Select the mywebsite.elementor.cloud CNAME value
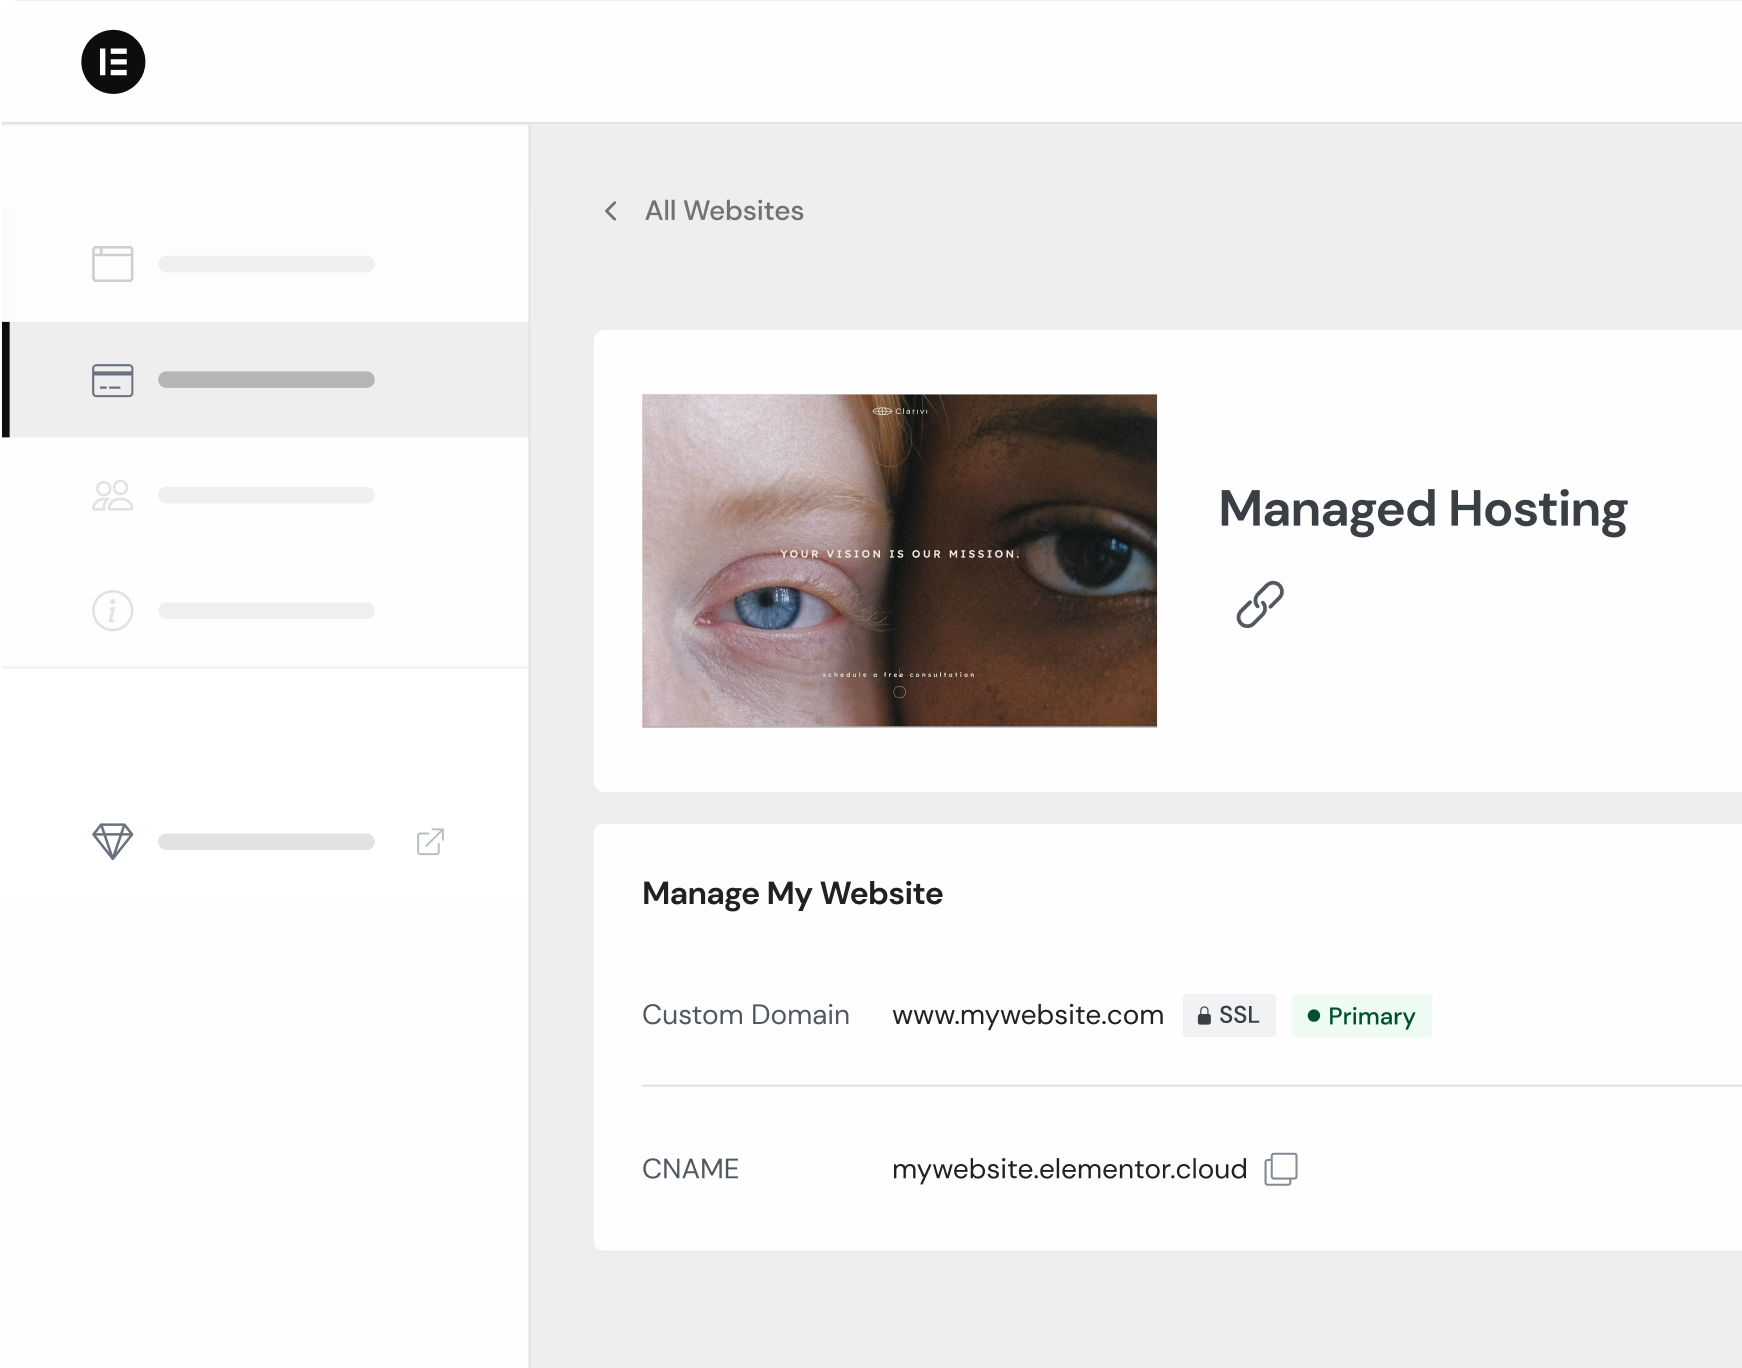The width and height of the screenshot is (1742, 1368). coord(1069,1169)
